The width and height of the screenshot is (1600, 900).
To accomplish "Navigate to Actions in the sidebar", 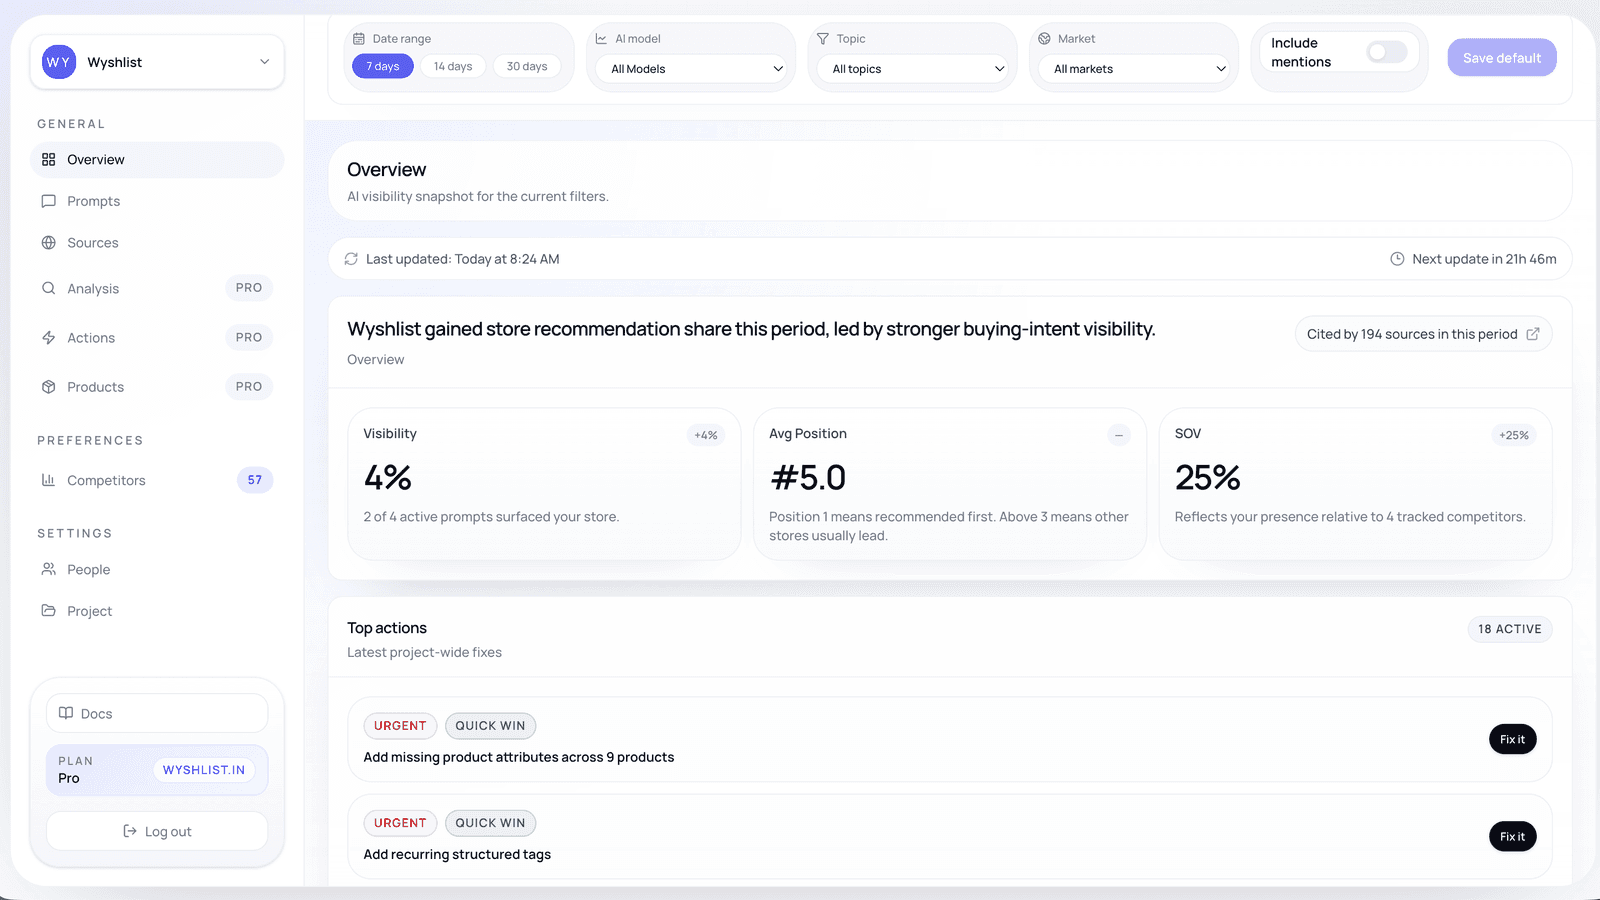I will [x=157, y=338].
